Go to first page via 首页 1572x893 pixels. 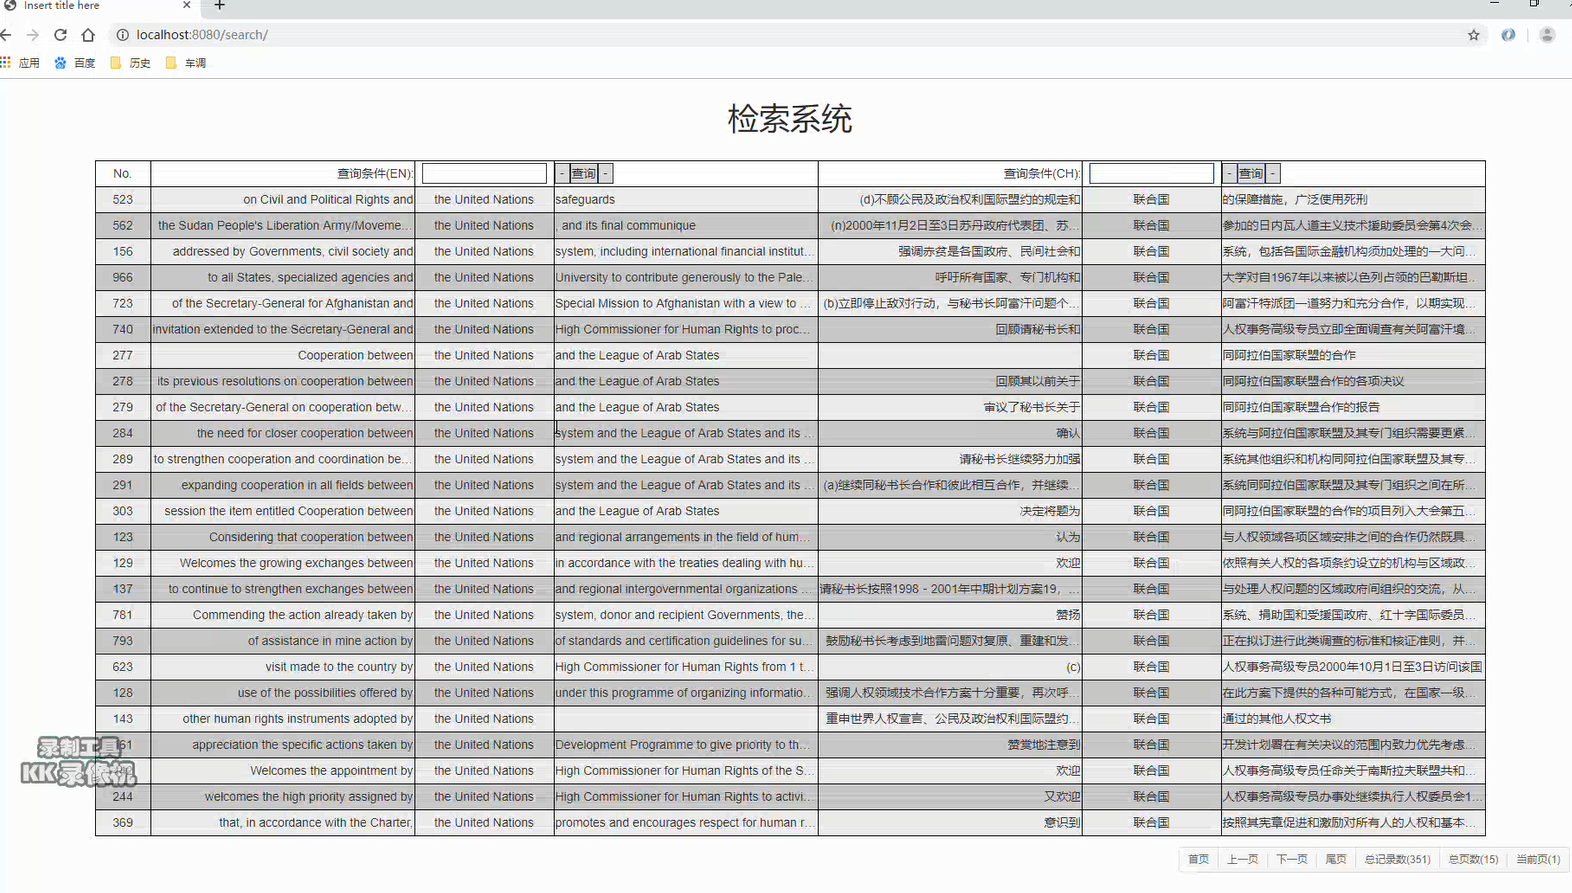click(x=1198, y=859)
